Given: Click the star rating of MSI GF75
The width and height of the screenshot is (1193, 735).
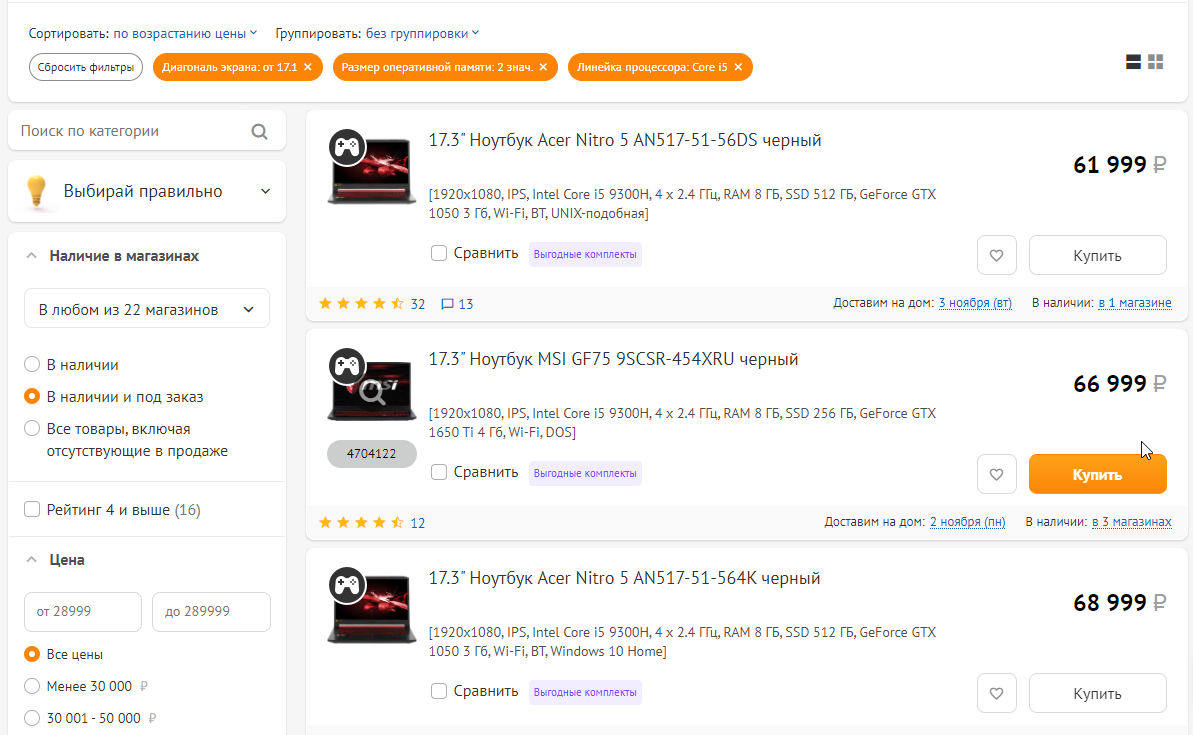Looking at the screenshot, I should 361,523.
